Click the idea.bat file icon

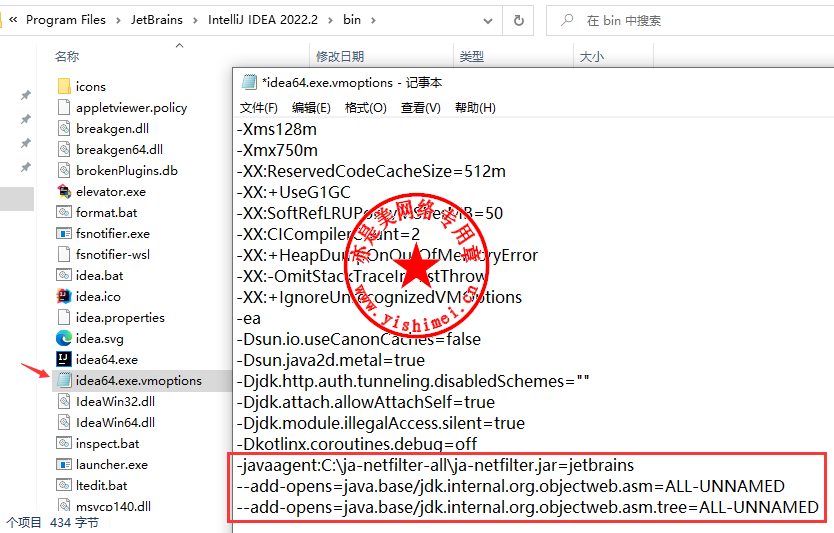pyautogui.click(x=64, y=276)
